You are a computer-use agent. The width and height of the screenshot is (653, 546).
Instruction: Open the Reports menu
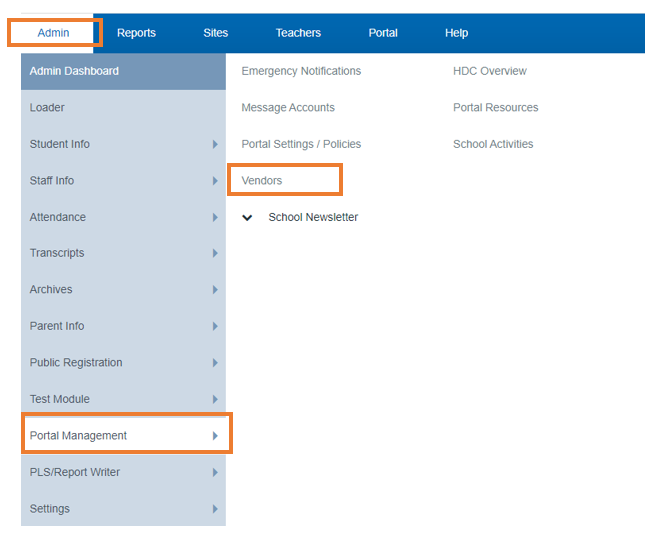(136, 33)
